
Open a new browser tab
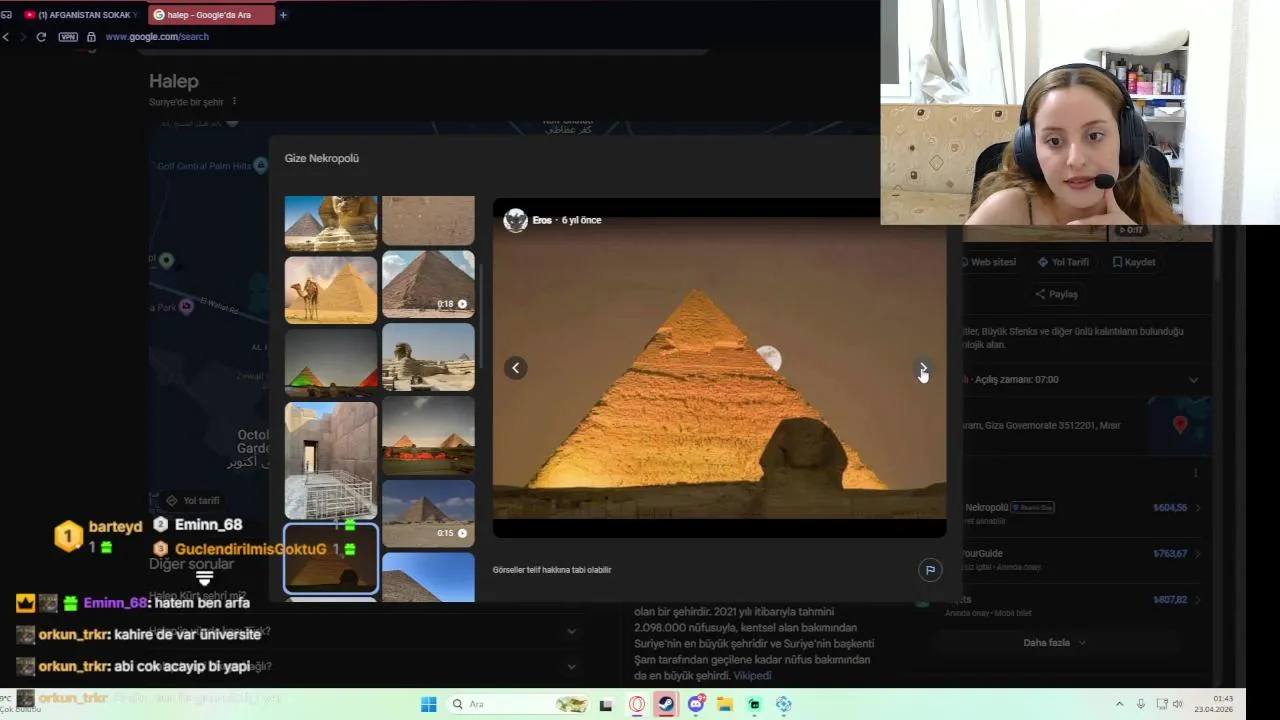click(283, 15)
